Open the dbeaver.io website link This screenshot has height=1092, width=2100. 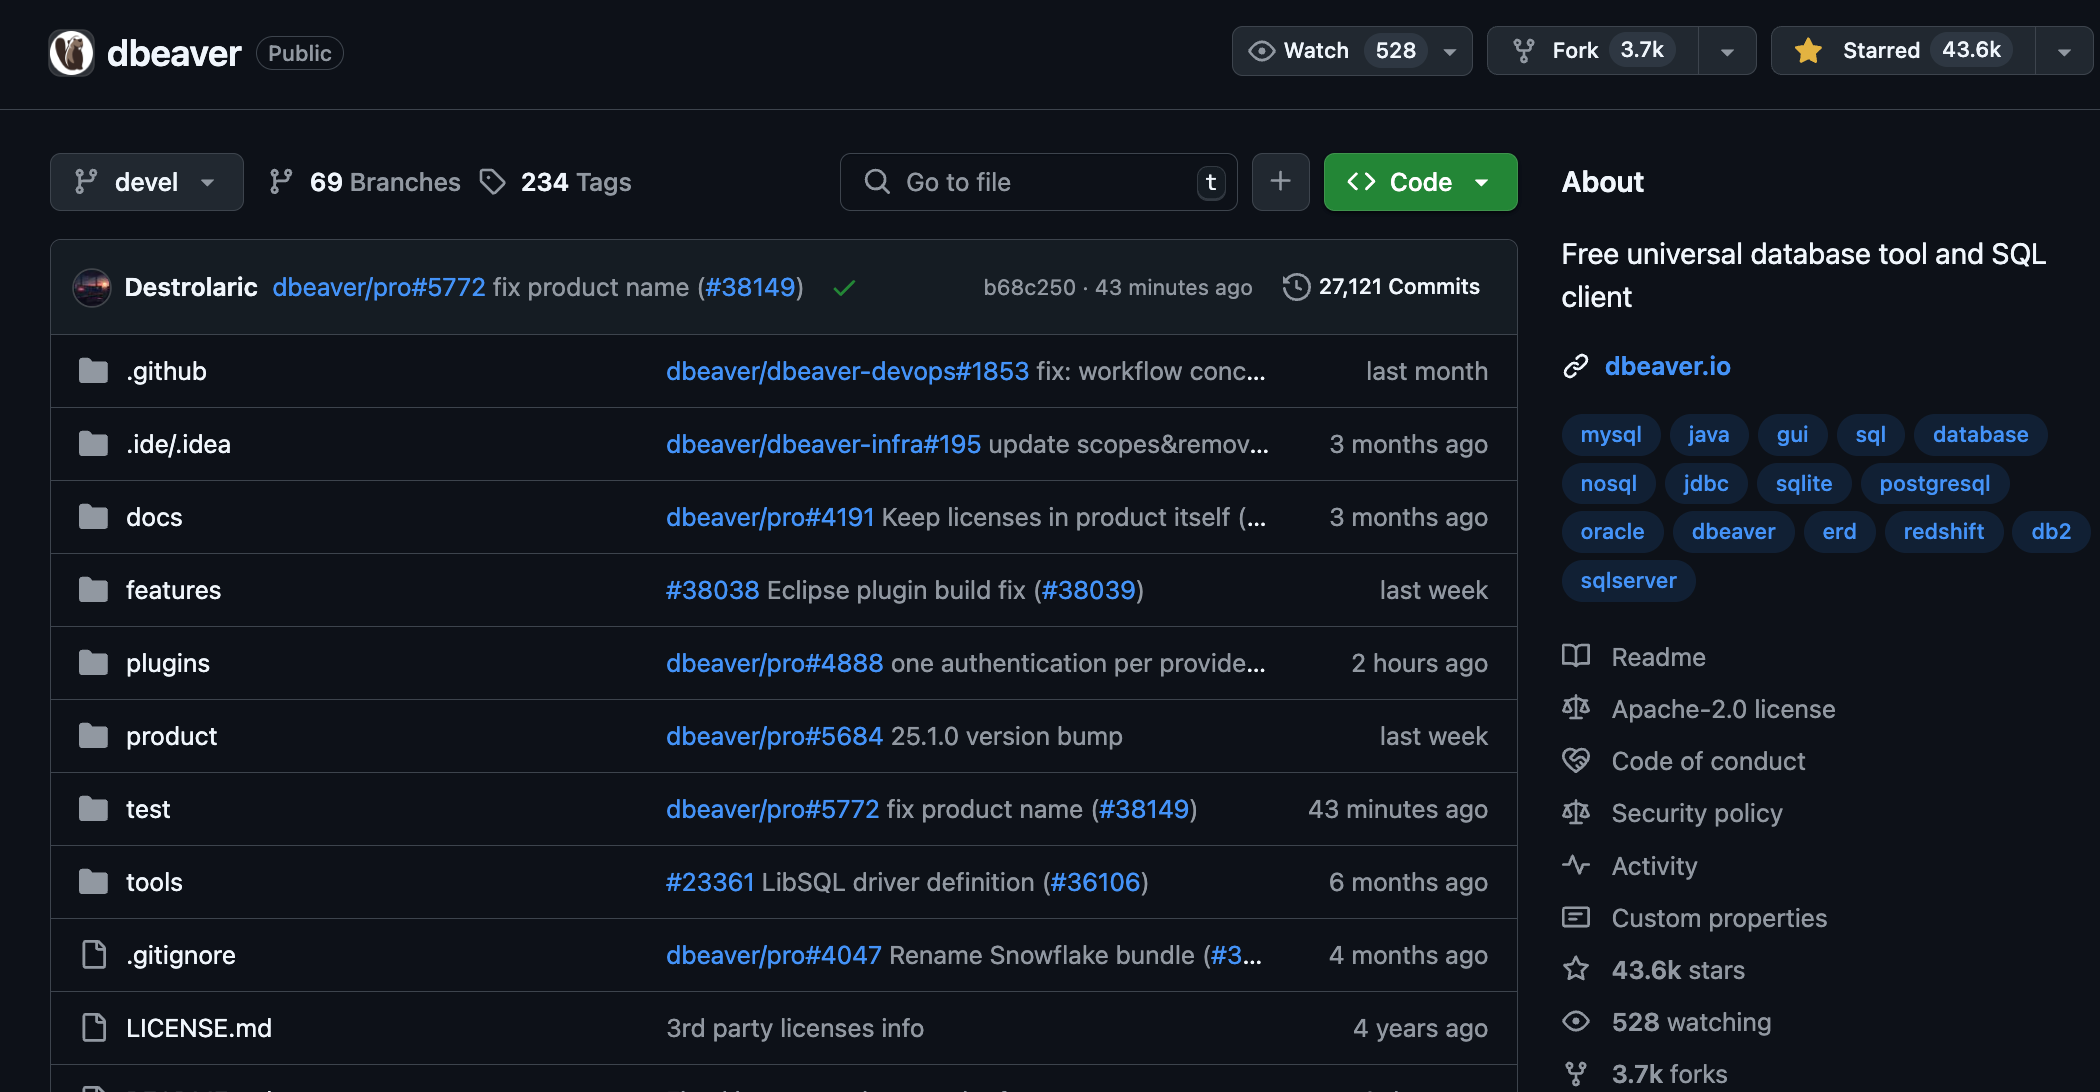click(1667, 367)
